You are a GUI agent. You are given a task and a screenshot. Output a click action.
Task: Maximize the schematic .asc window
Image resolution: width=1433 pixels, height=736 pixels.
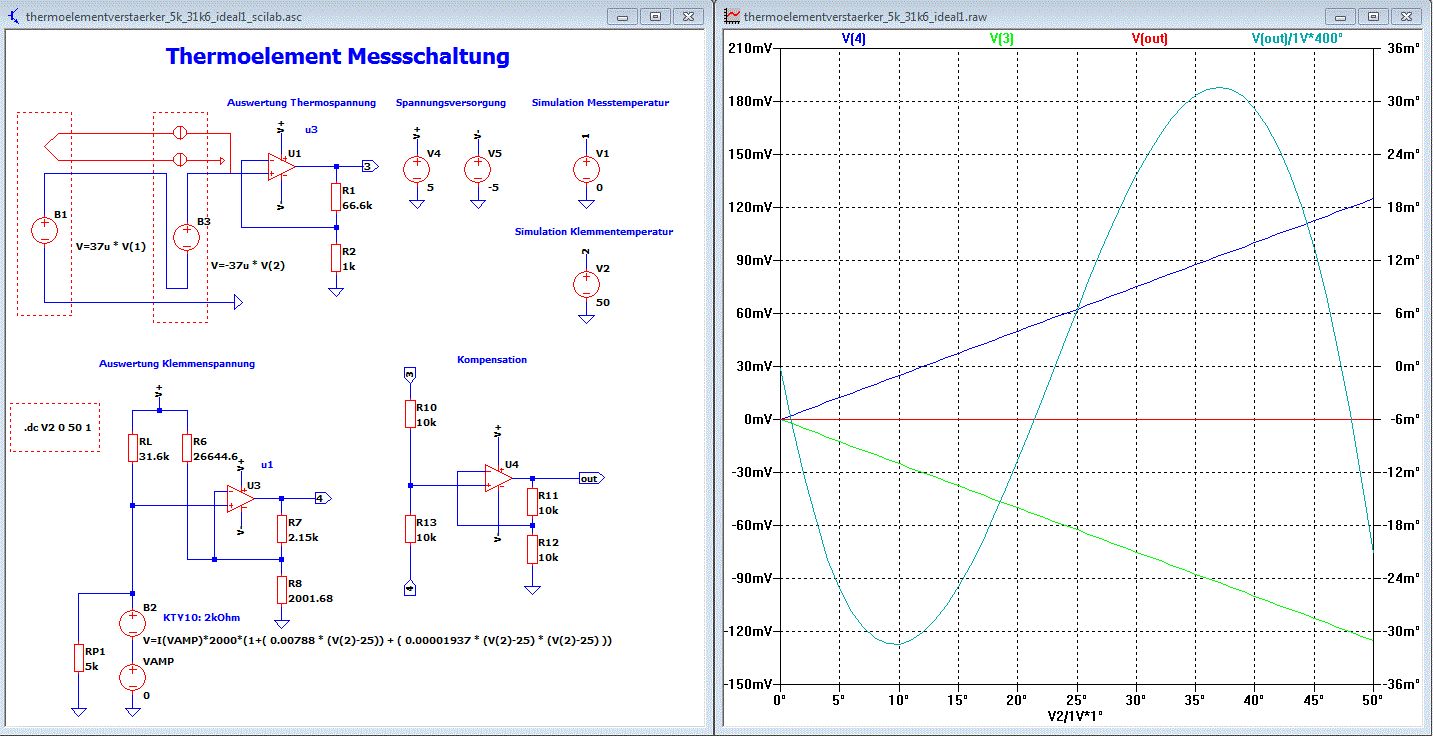click(x=656, y=17)
